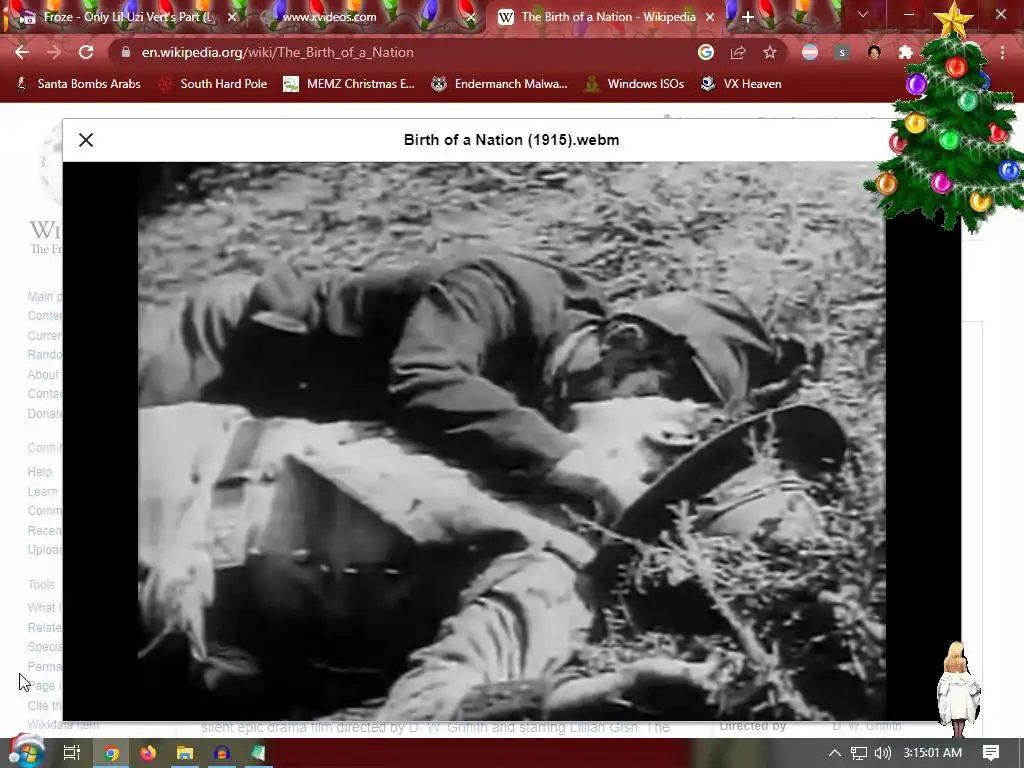Open the notification action center
The height and width of the screenshot is (768, 1024).
(991, 753)
